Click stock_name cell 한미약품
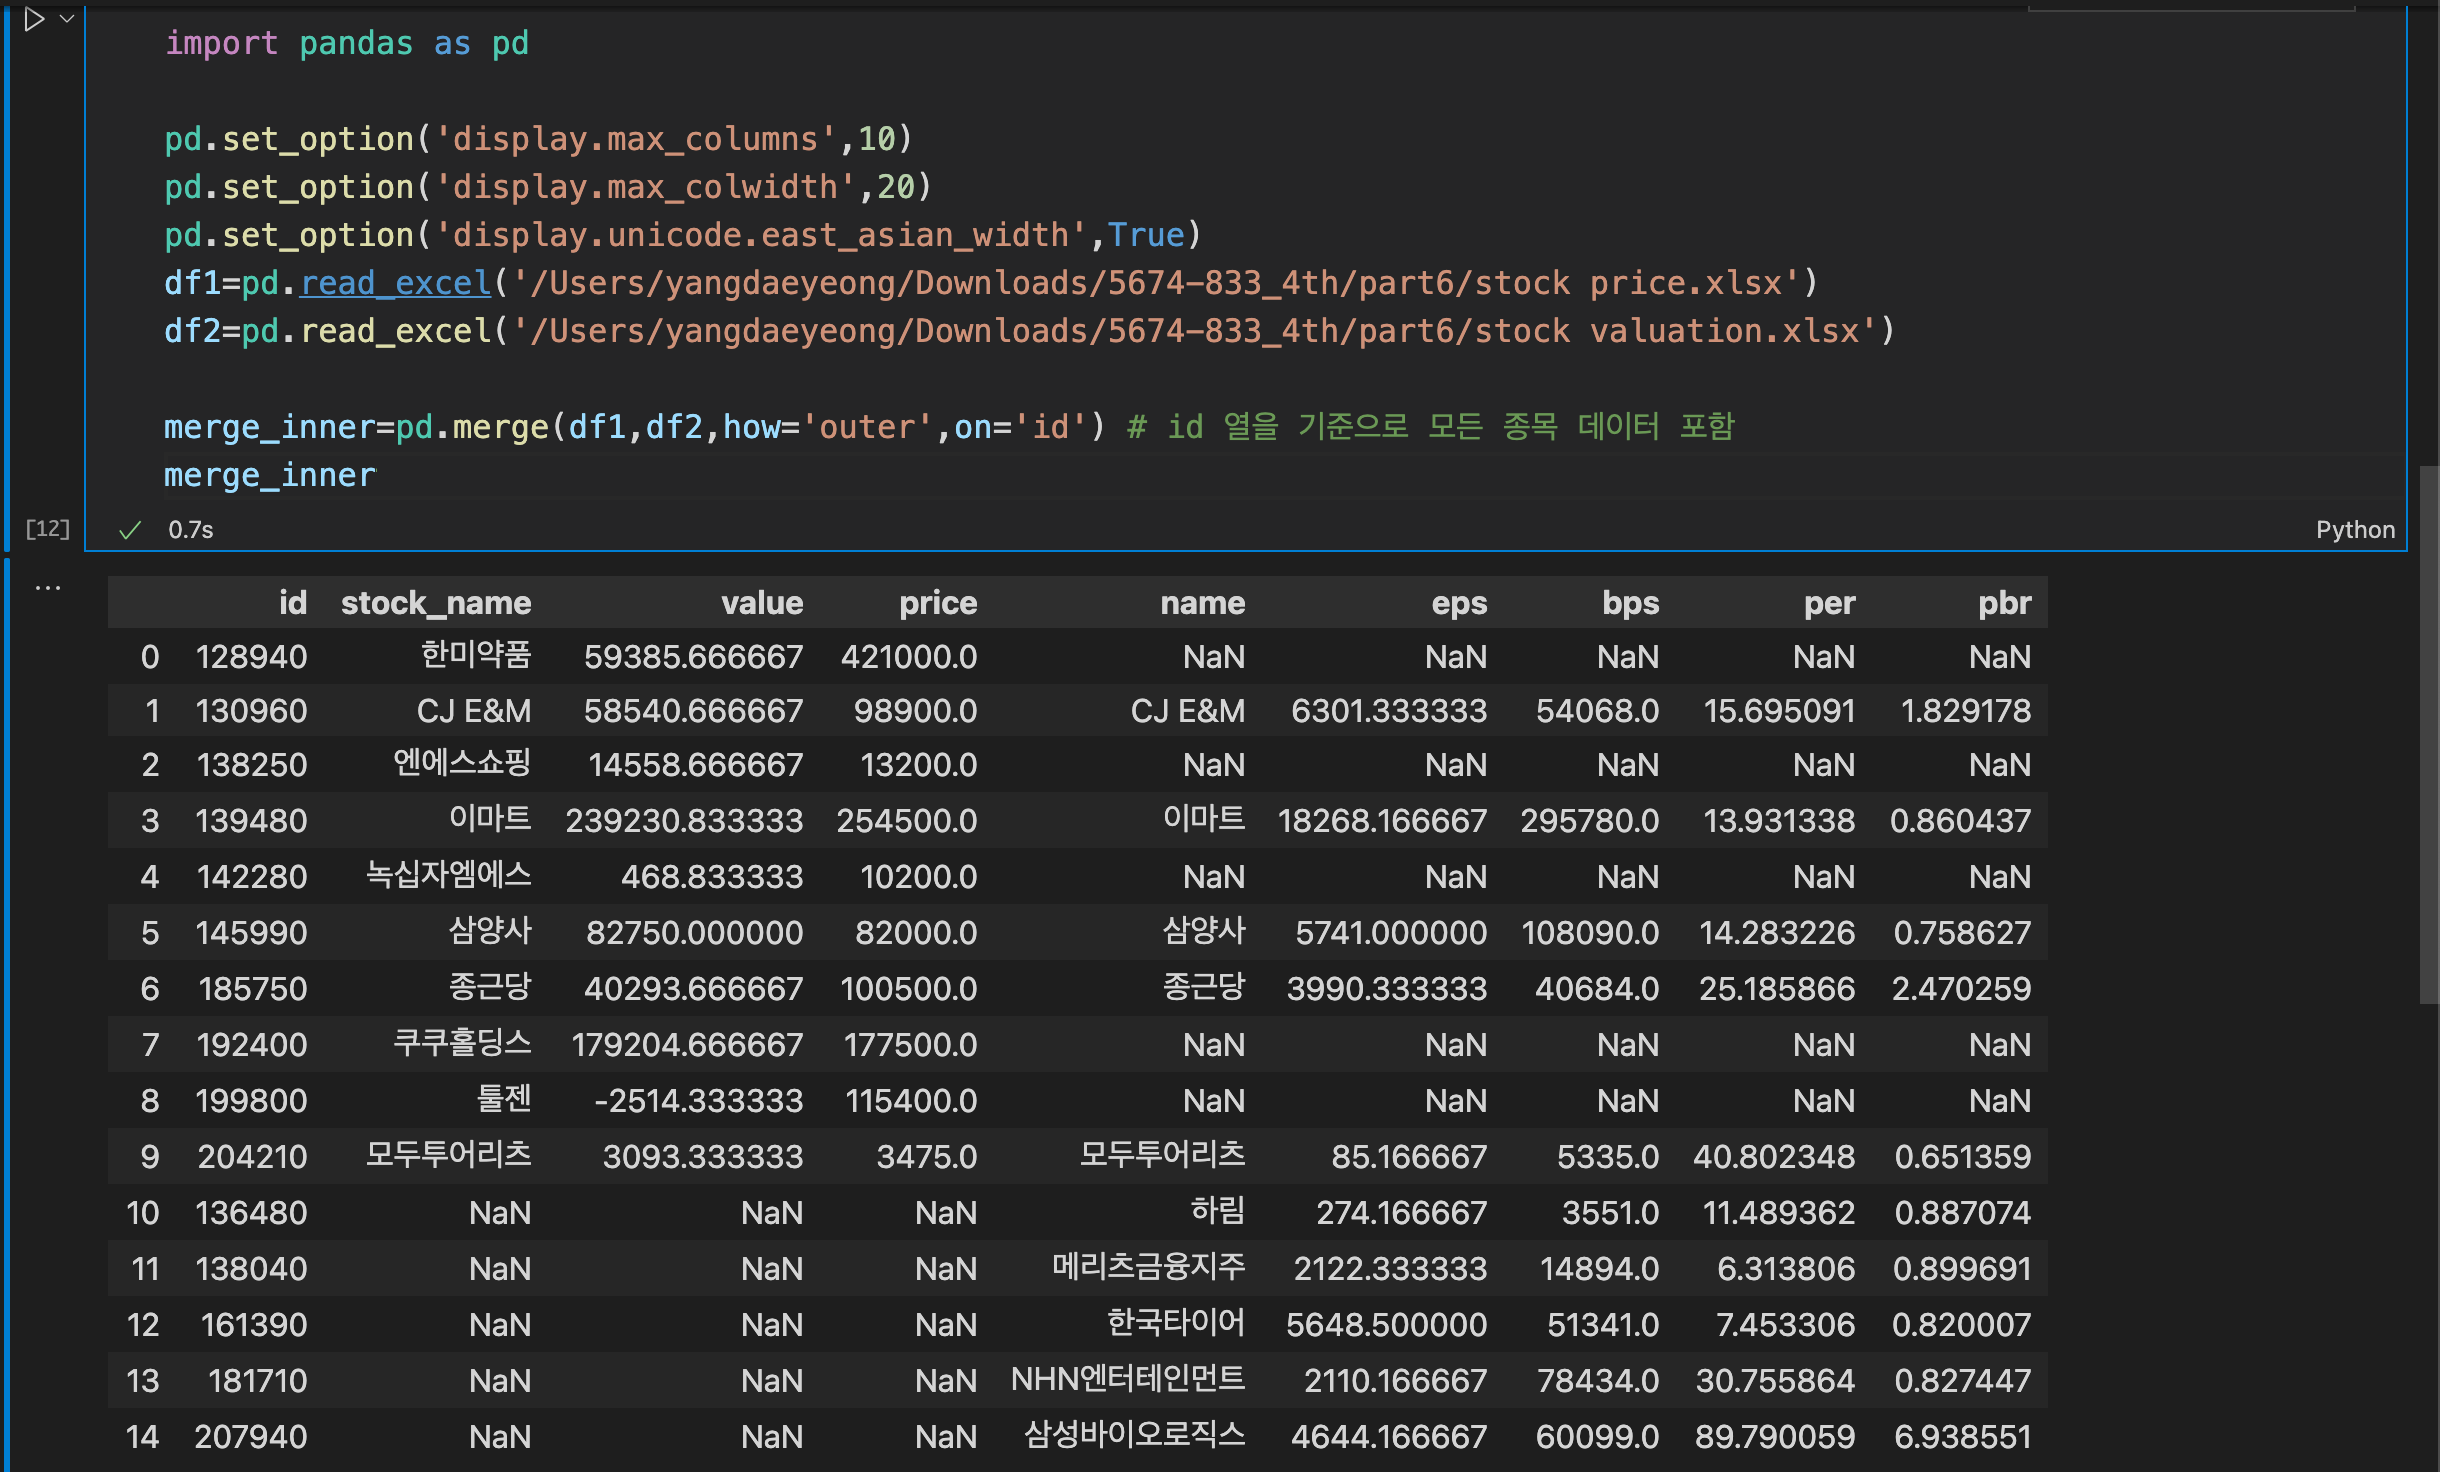This screenshot has height=1472, width=2440. 476,655
